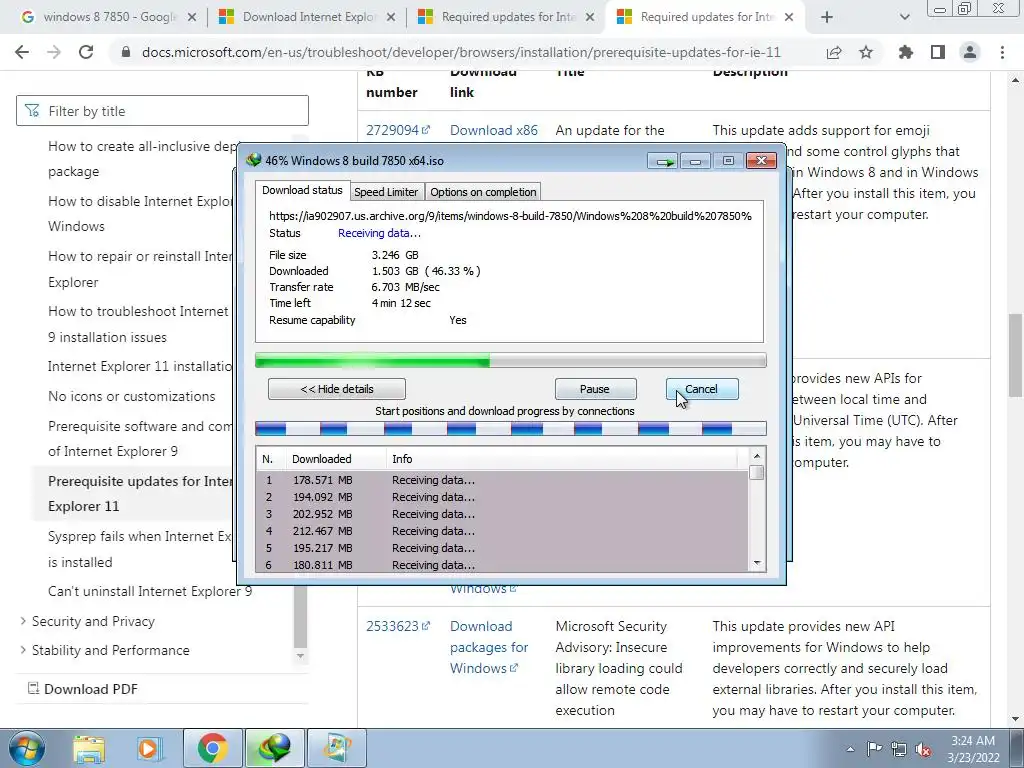Click the Chrome taskbar icon
Screen dimensions: 1024x768
(212, 748)
